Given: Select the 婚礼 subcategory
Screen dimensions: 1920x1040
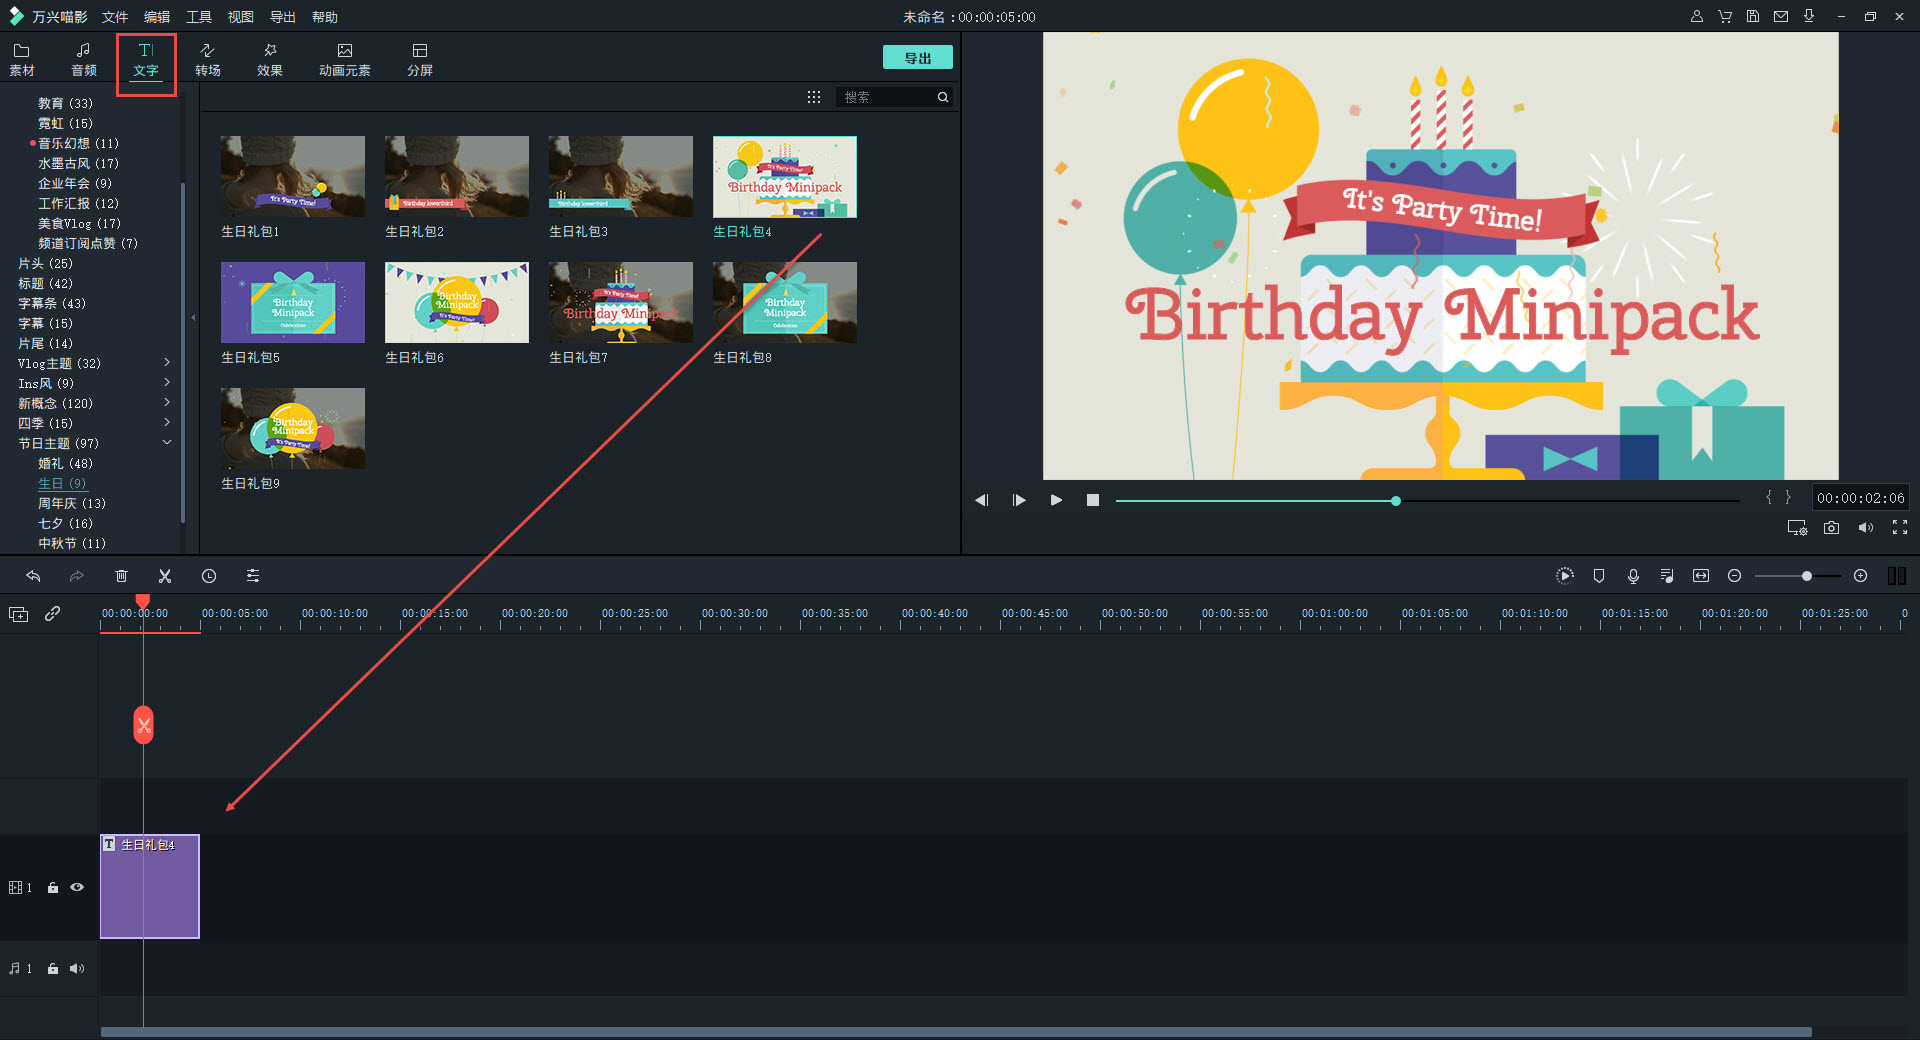Looking at the screenshot, I should pos(65,463).
